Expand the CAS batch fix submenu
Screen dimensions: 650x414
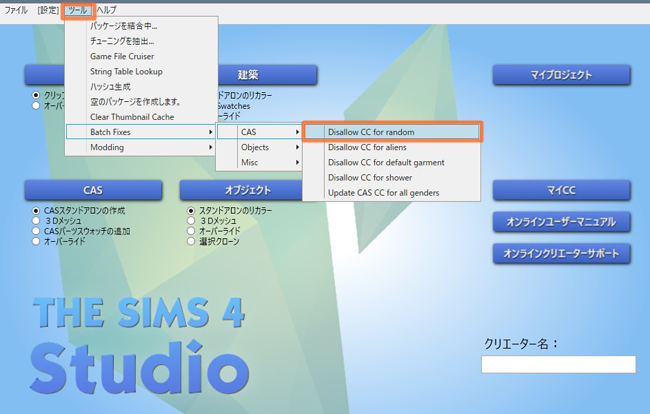tap(259, 132)
